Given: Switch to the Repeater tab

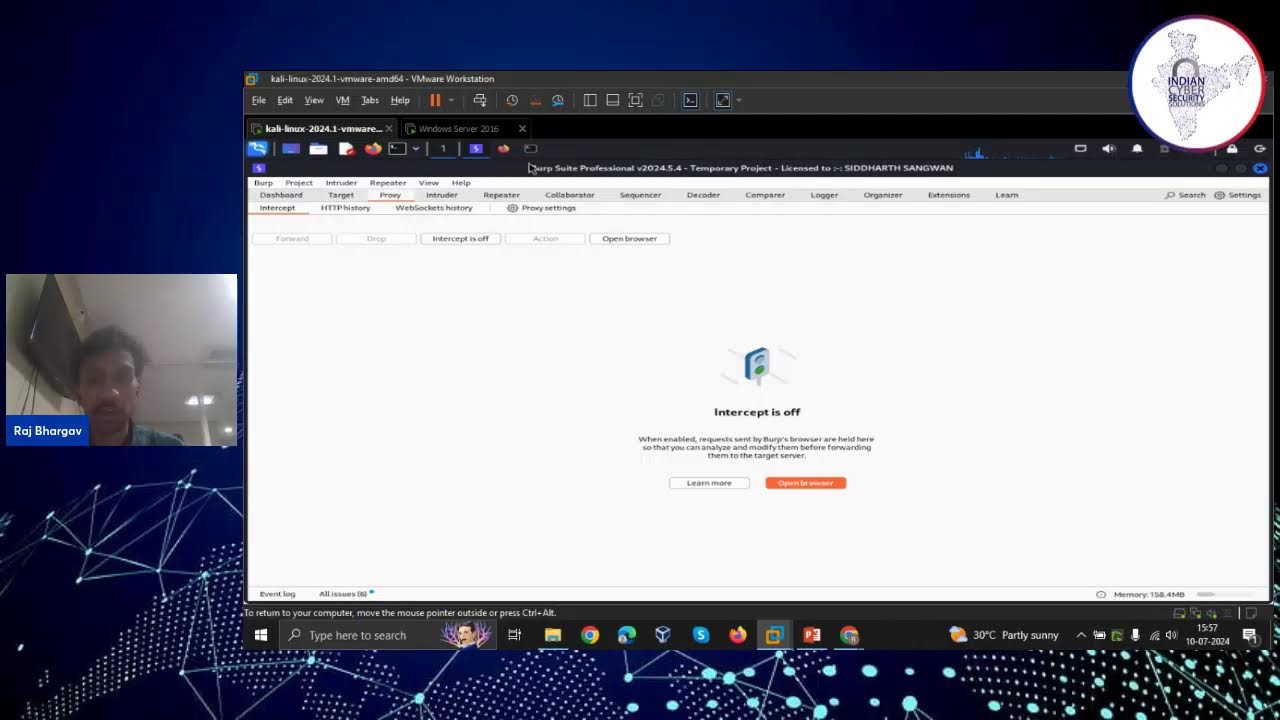Looking at the screenshot, I should pos(501,195).
